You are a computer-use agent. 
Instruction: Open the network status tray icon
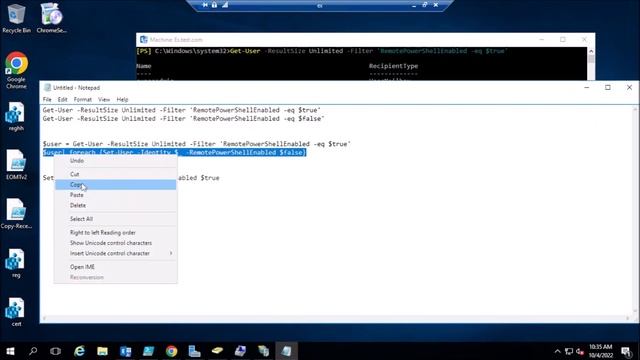[x=569, y=351]
